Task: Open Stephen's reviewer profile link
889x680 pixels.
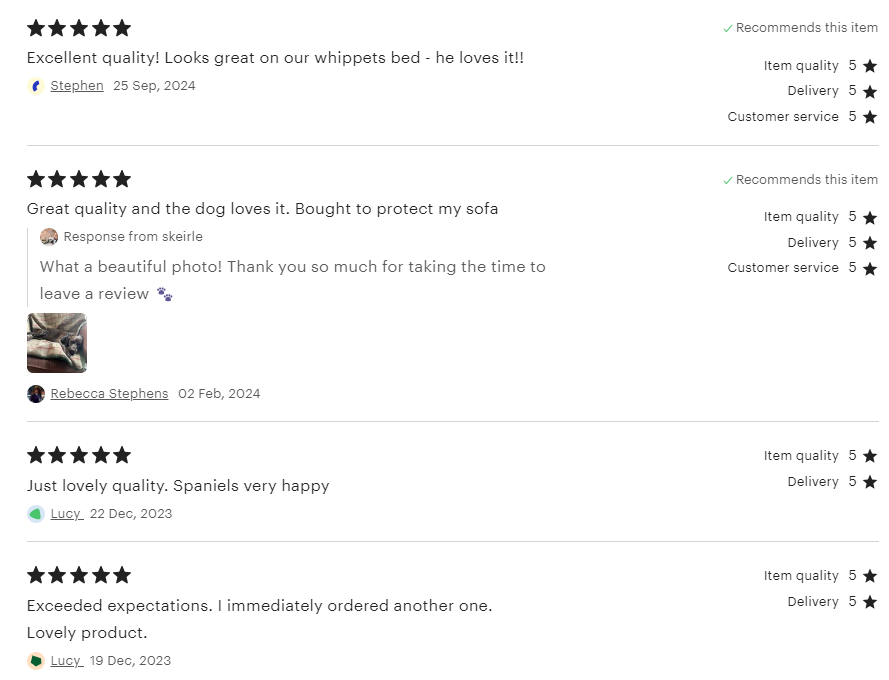Action: (77, 86)
